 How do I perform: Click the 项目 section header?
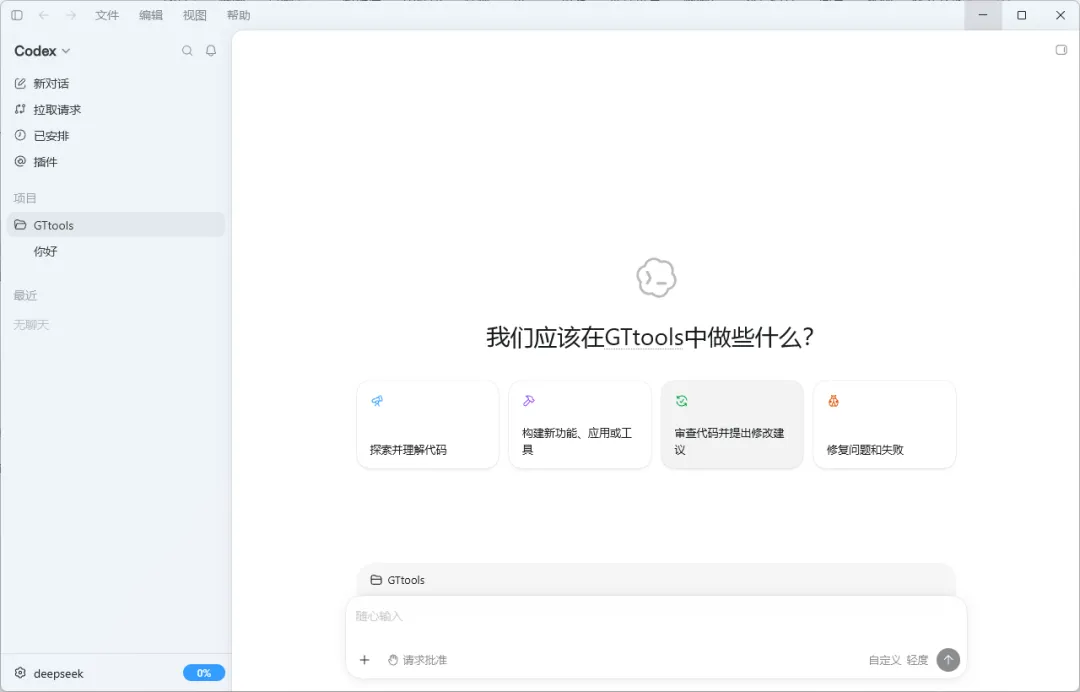coord(25,198)
